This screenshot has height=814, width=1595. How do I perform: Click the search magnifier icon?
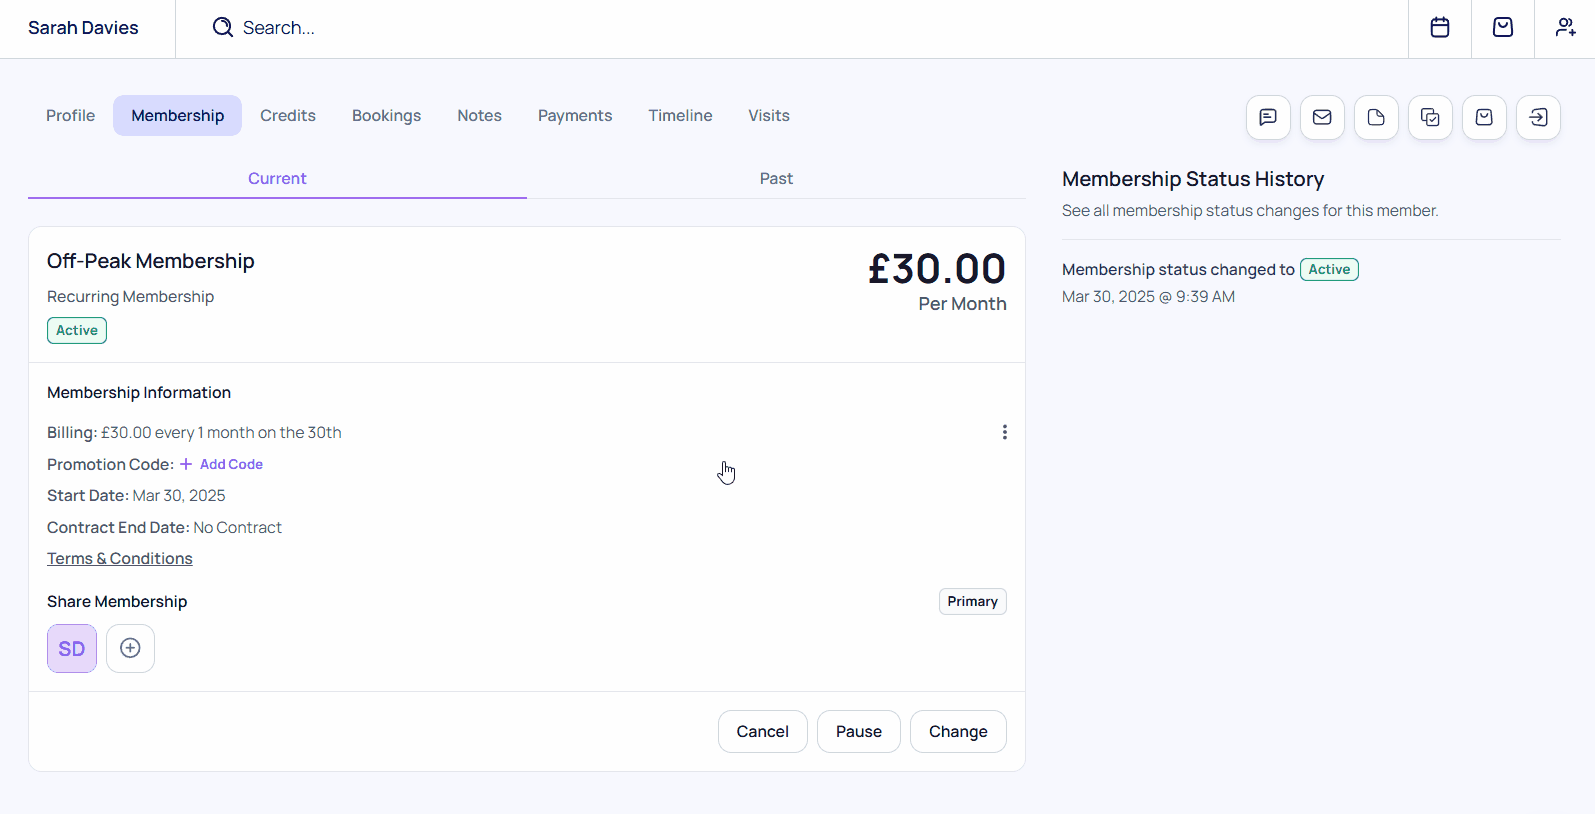click(x=223, y=28)
